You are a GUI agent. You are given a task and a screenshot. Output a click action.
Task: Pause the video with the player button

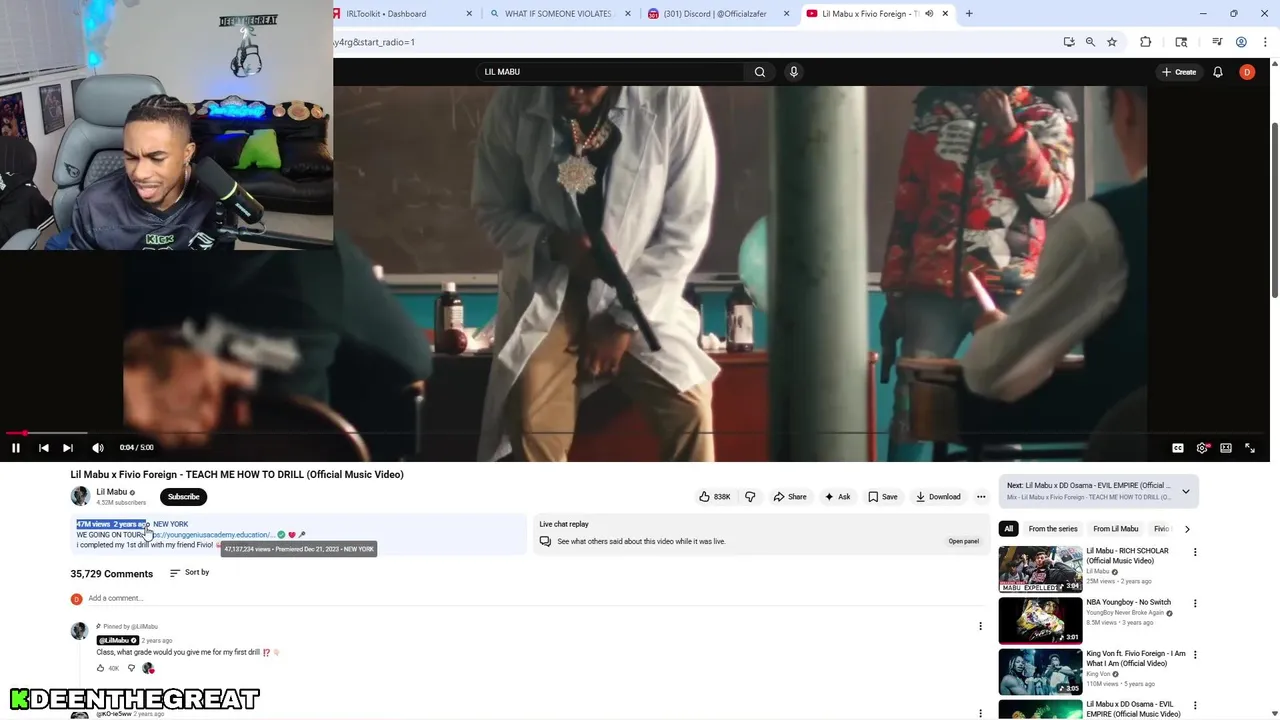click(x=16, y=448)
